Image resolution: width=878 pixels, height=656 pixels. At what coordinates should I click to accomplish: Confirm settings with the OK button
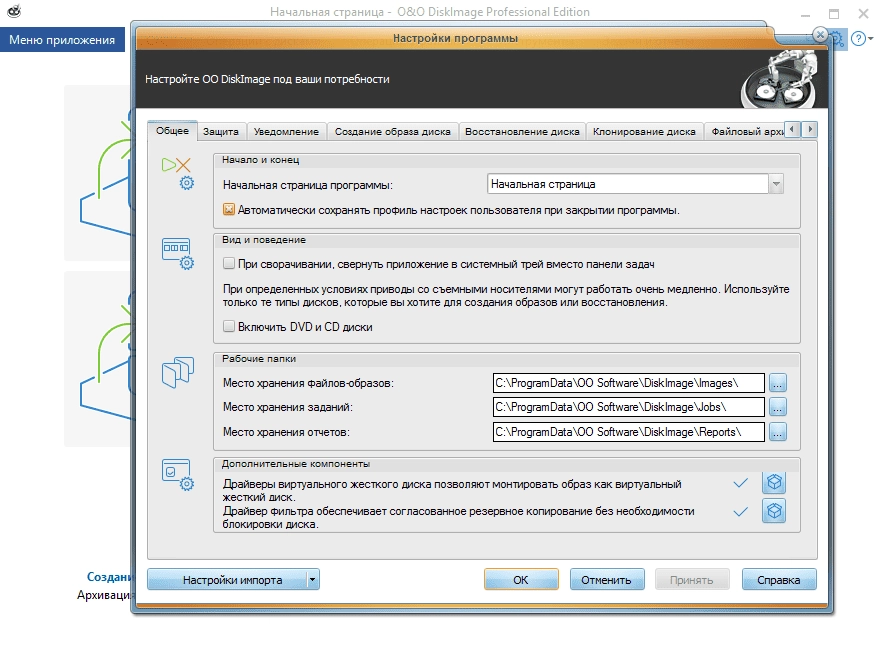pyautogui.click(x=521, y=579)
